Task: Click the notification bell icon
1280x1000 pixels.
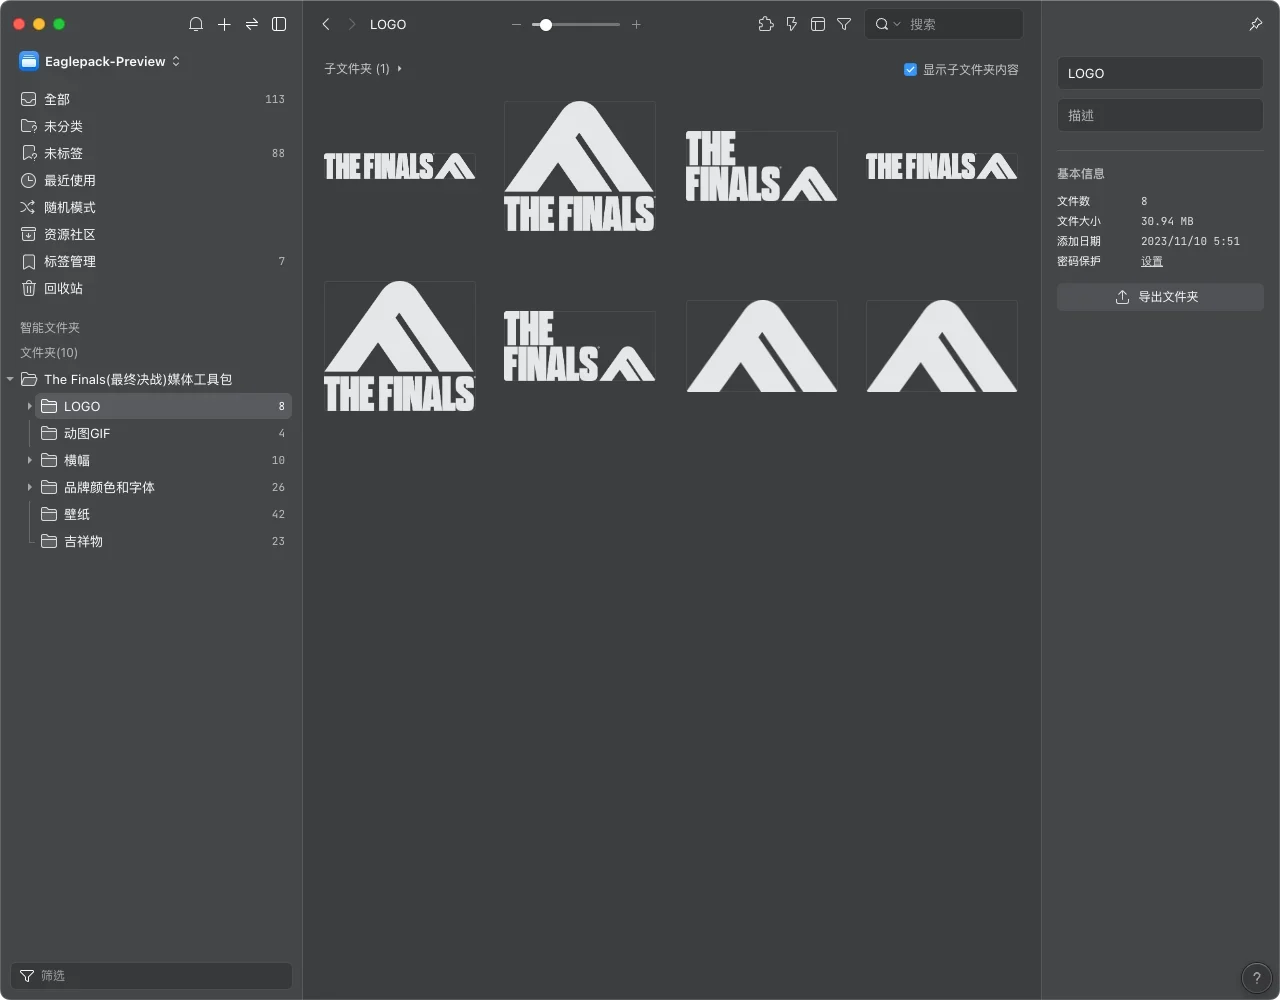Action: 196,24
